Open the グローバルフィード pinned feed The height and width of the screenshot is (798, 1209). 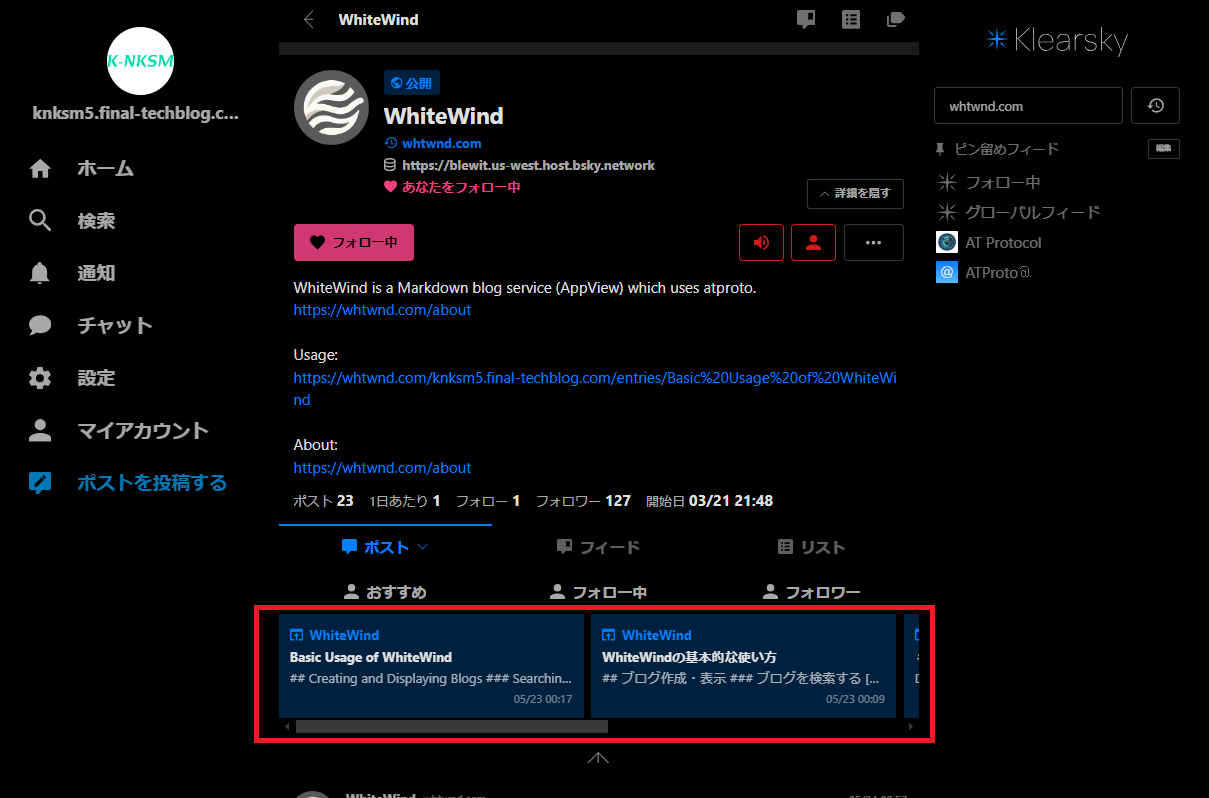[x=1033, y=212]
